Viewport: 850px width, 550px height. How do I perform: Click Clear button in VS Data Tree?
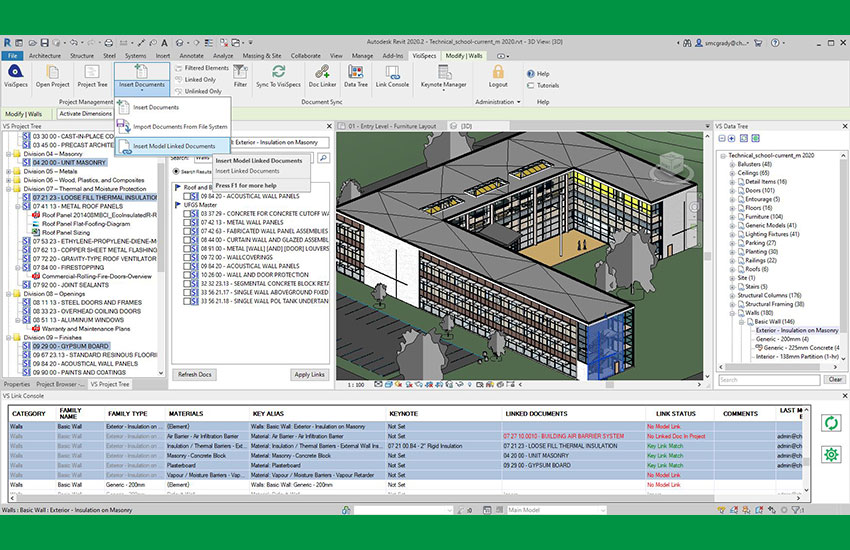(835, 380)
